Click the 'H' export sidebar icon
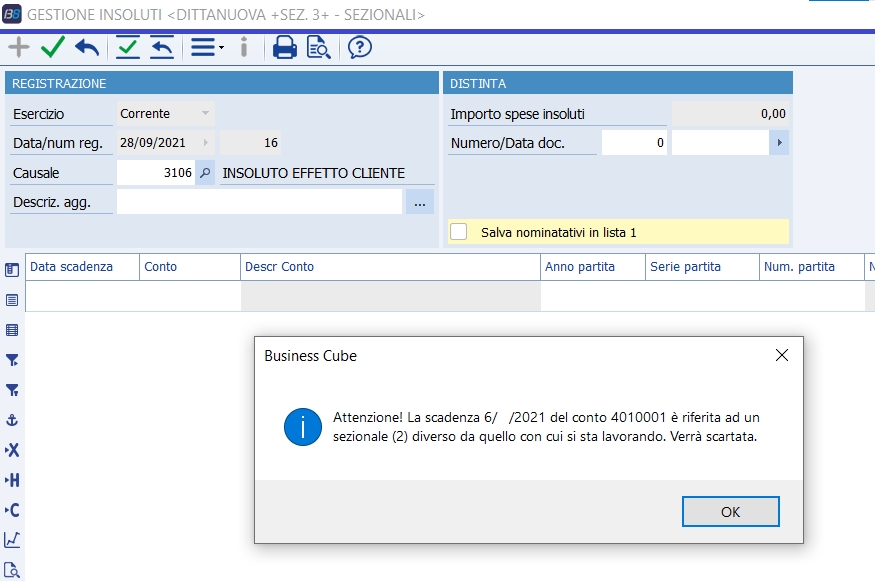875x581 pixels. coord(12,480)
